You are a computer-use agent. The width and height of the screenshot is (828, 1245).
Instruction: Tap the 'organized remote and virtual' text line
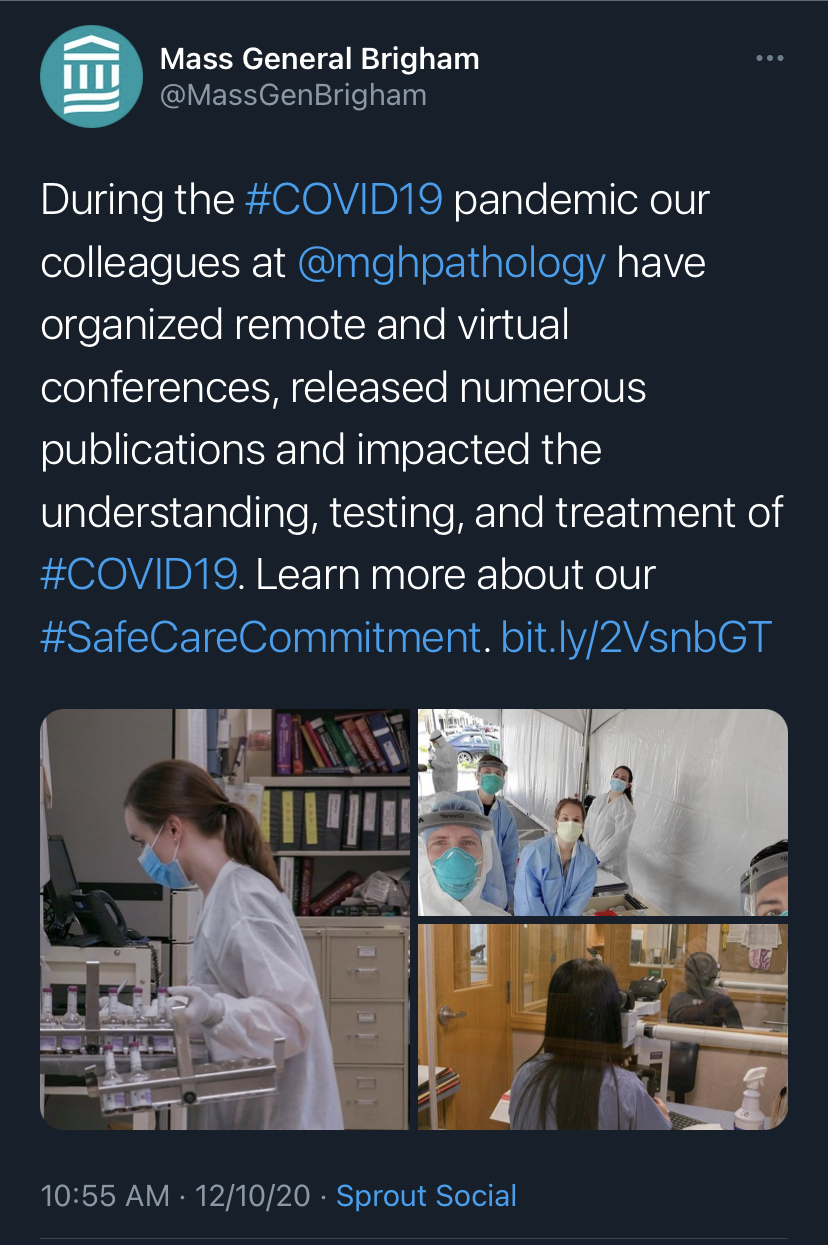click(305, 325)
